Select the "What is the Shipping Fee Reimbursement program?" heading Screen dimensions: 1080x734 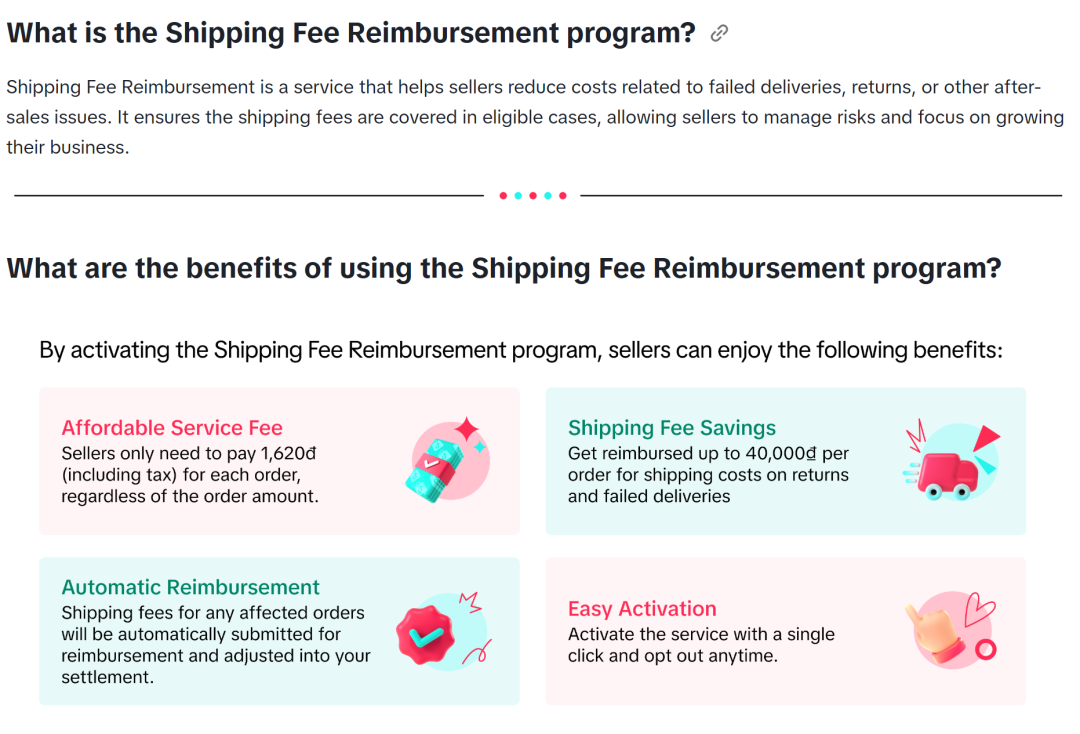[x=350, y=33]
